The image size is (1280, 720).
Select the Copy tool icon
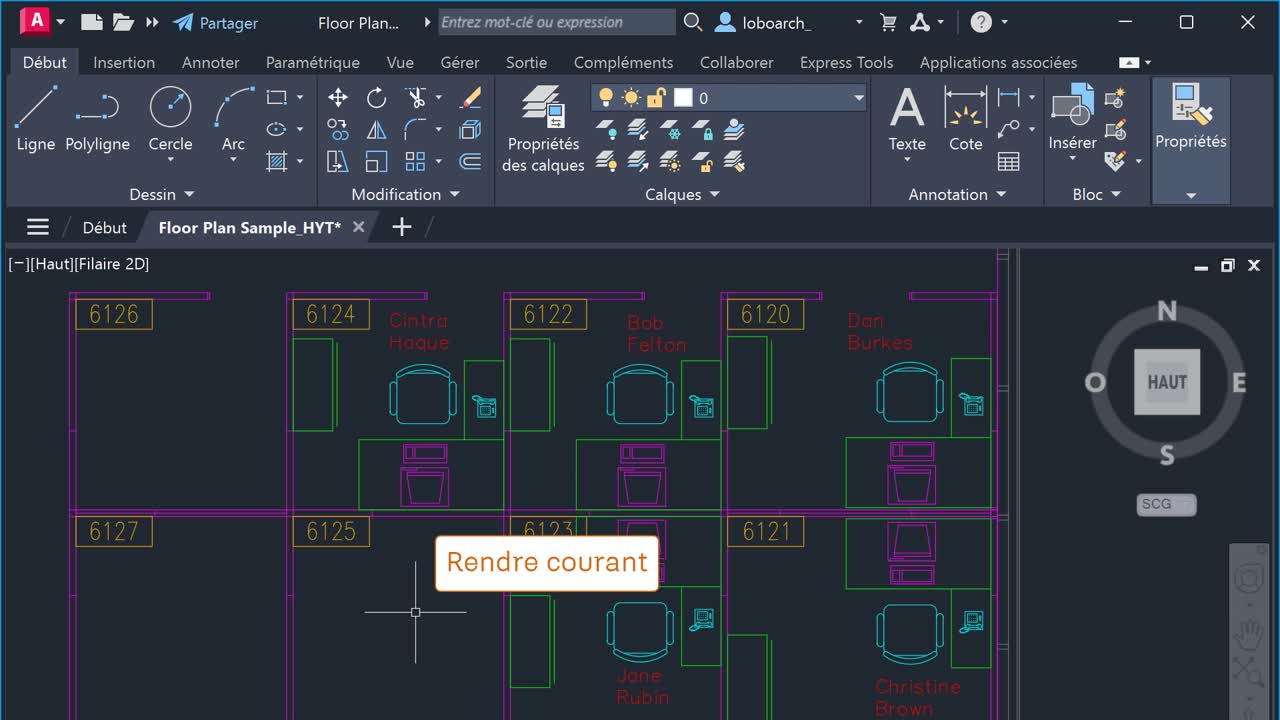click(338, 129)
